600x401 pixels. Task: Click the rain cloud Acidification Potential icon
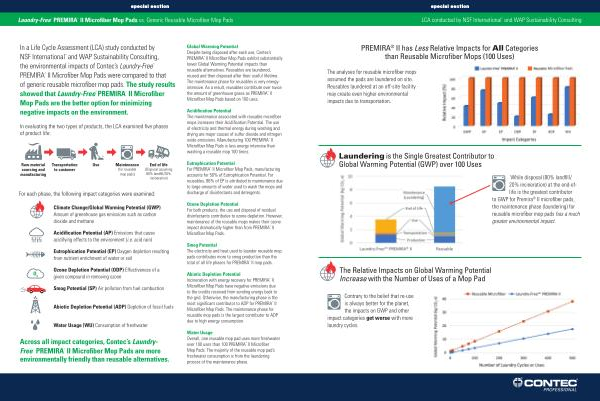click(x=36, y=235)
